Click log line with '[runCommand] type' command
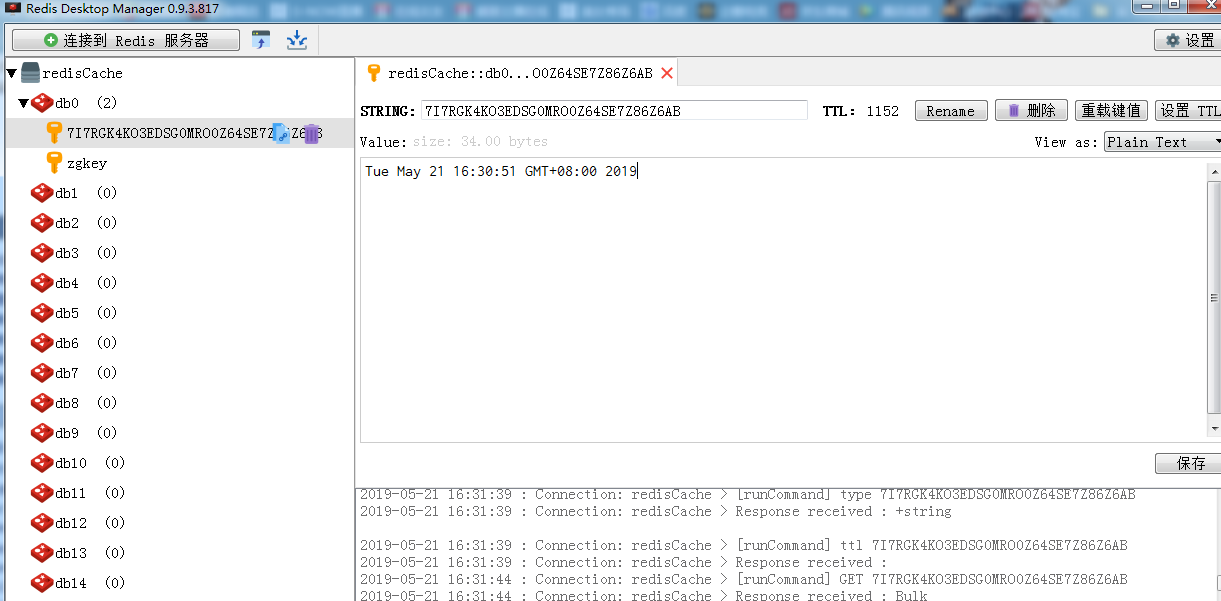1221x601 pixels. pos(748,494)
